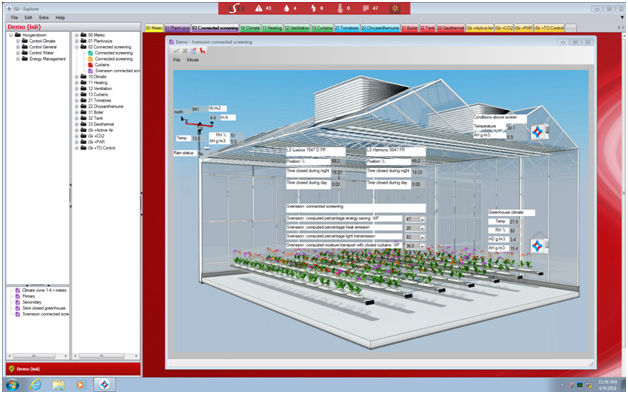Click the lightning bolt icon in the status bar
This screenshot has height=394, width=628.
pyautogui.click(x=313, y=8)
